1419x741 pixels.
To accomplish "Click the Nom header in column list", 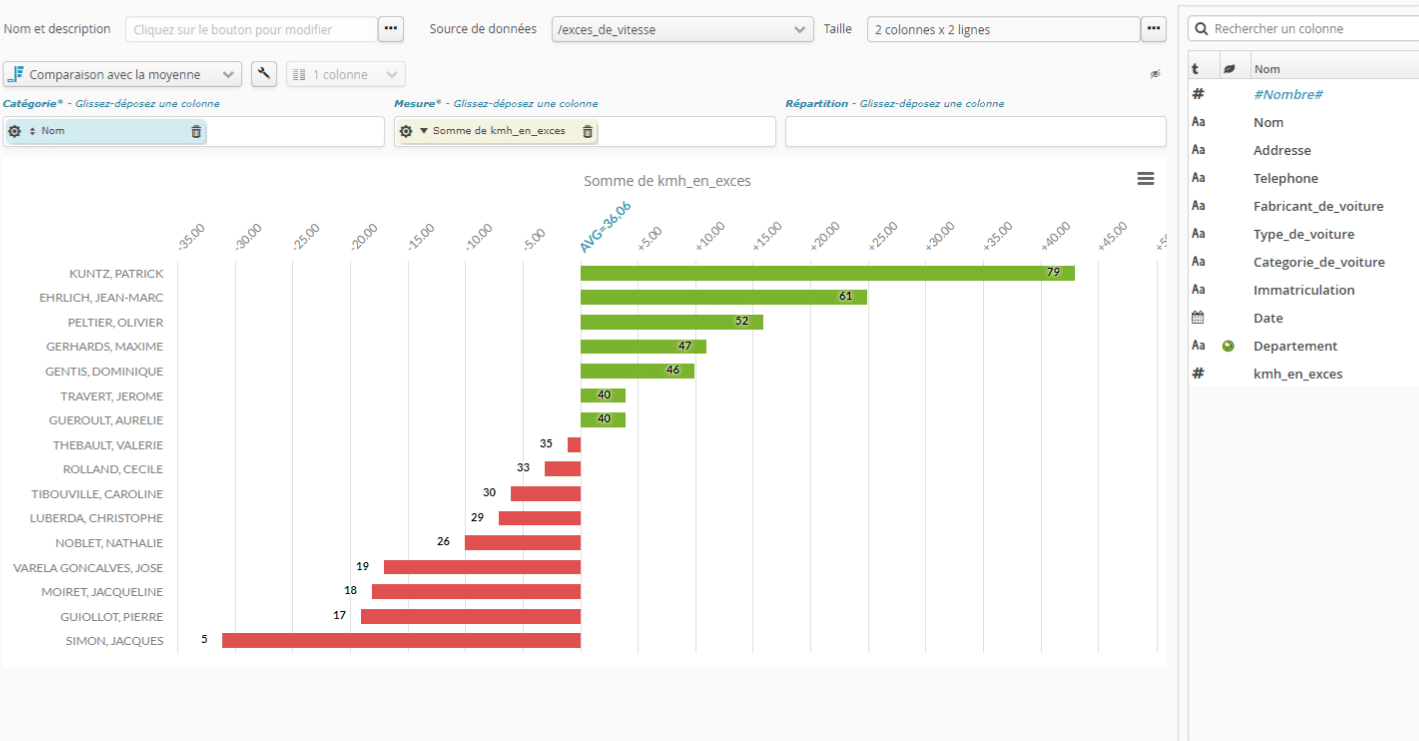I will [x=1267, y=69].
